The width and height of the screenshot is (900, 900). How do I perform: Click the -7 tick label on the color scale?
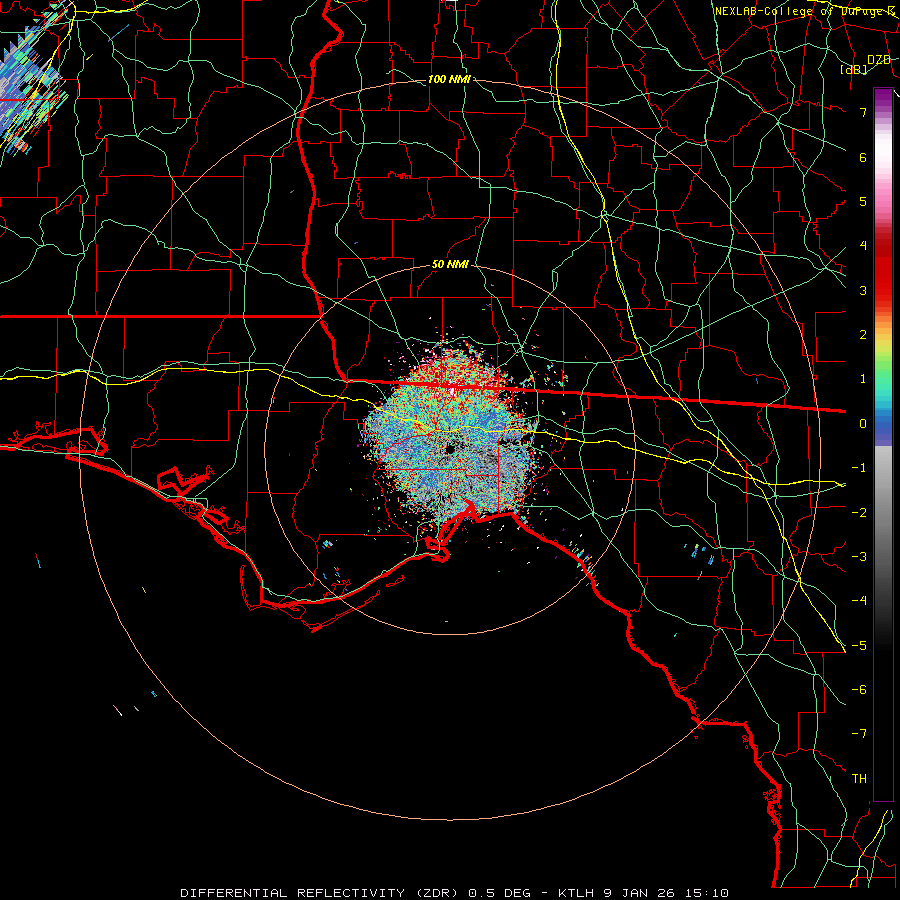pos(859,734)
